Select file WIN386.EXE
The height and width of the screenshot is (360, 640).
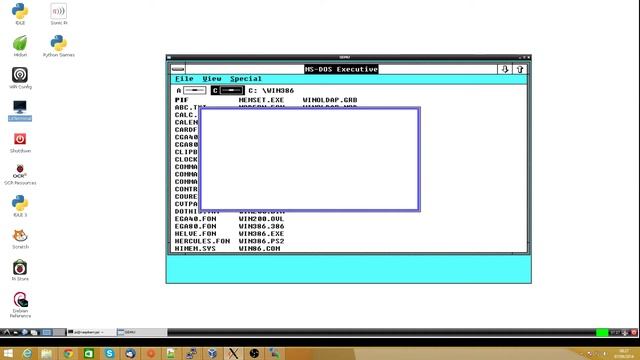261,233
